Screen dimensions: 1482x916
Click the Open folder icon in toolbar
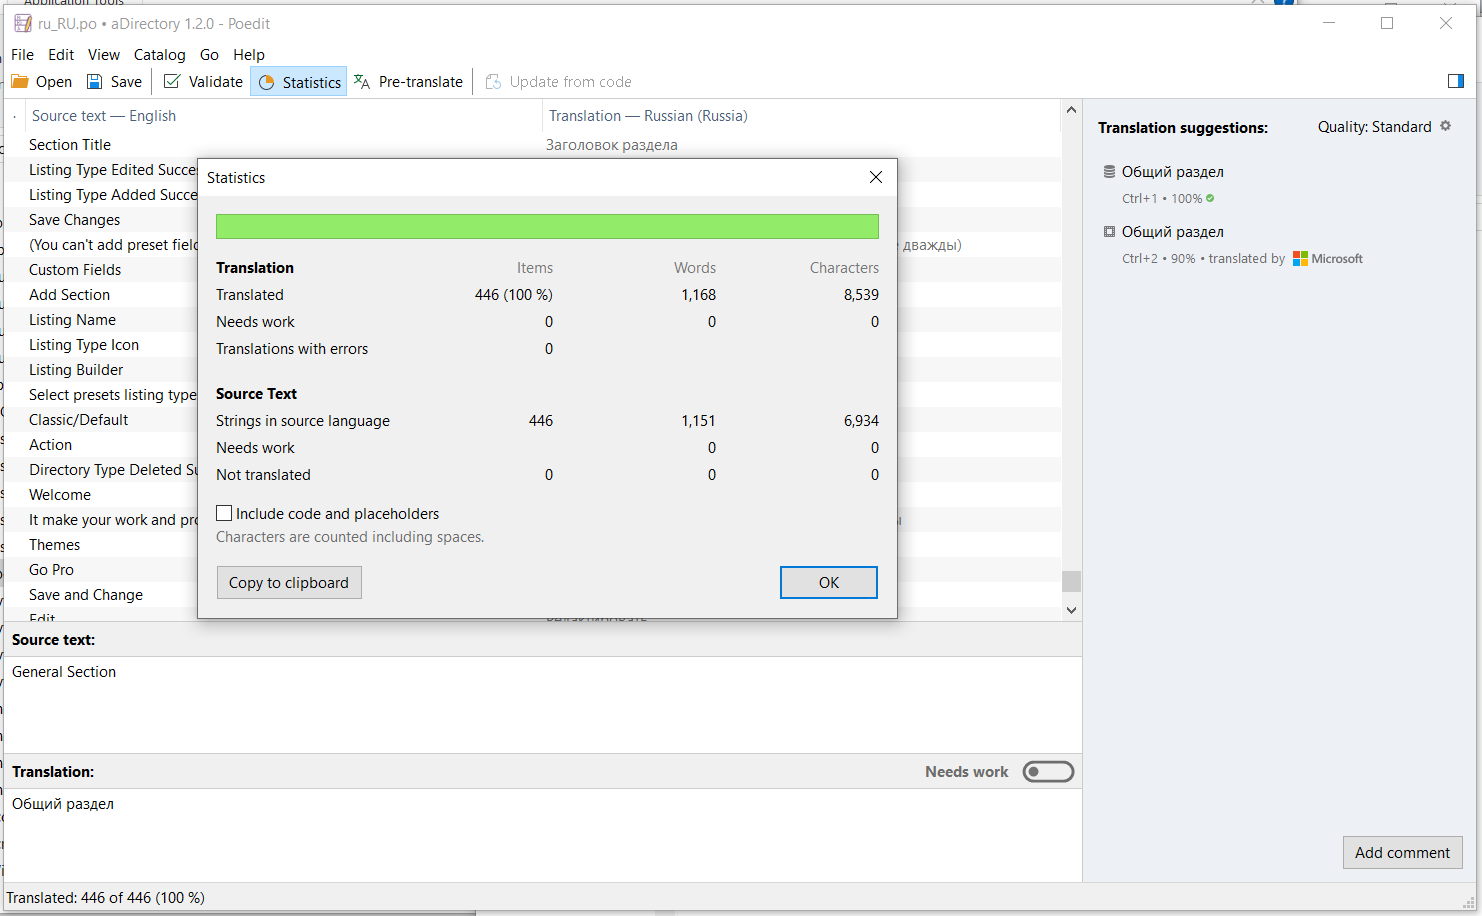[x=20, y=82]
